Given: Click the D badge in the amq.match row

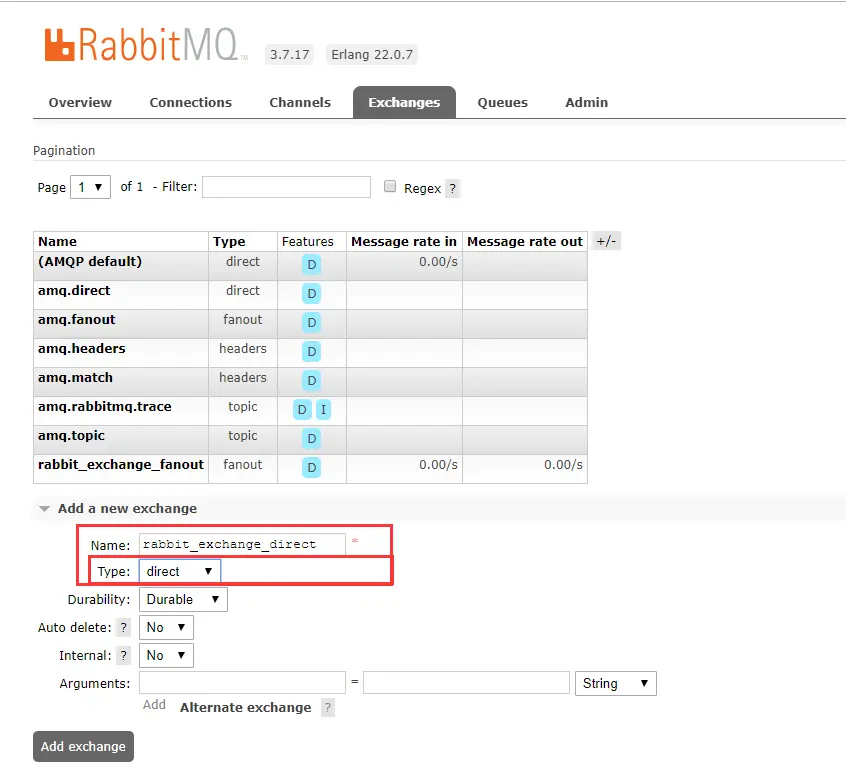Looking at the screenshot, I should point(311,381).
